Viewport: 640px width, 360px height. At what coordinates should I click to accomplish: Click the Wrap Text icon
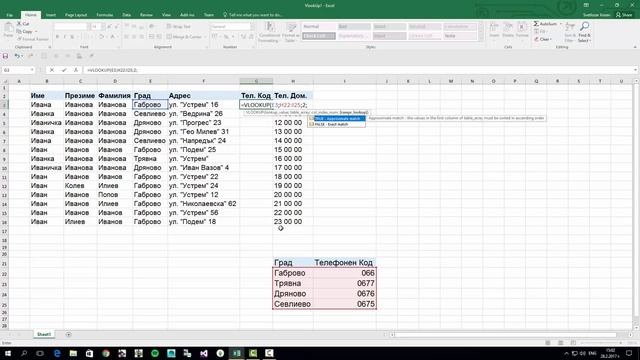coord(169,27)
